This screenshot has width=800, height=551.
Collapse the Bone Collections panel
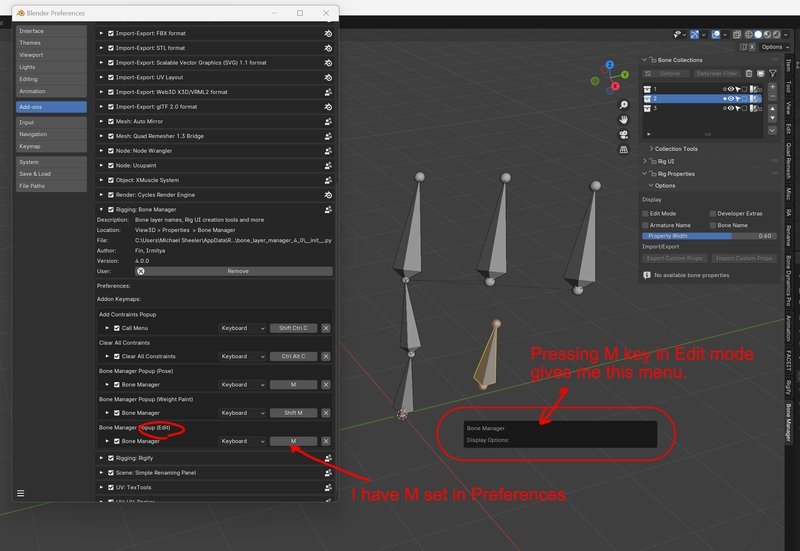645,60
